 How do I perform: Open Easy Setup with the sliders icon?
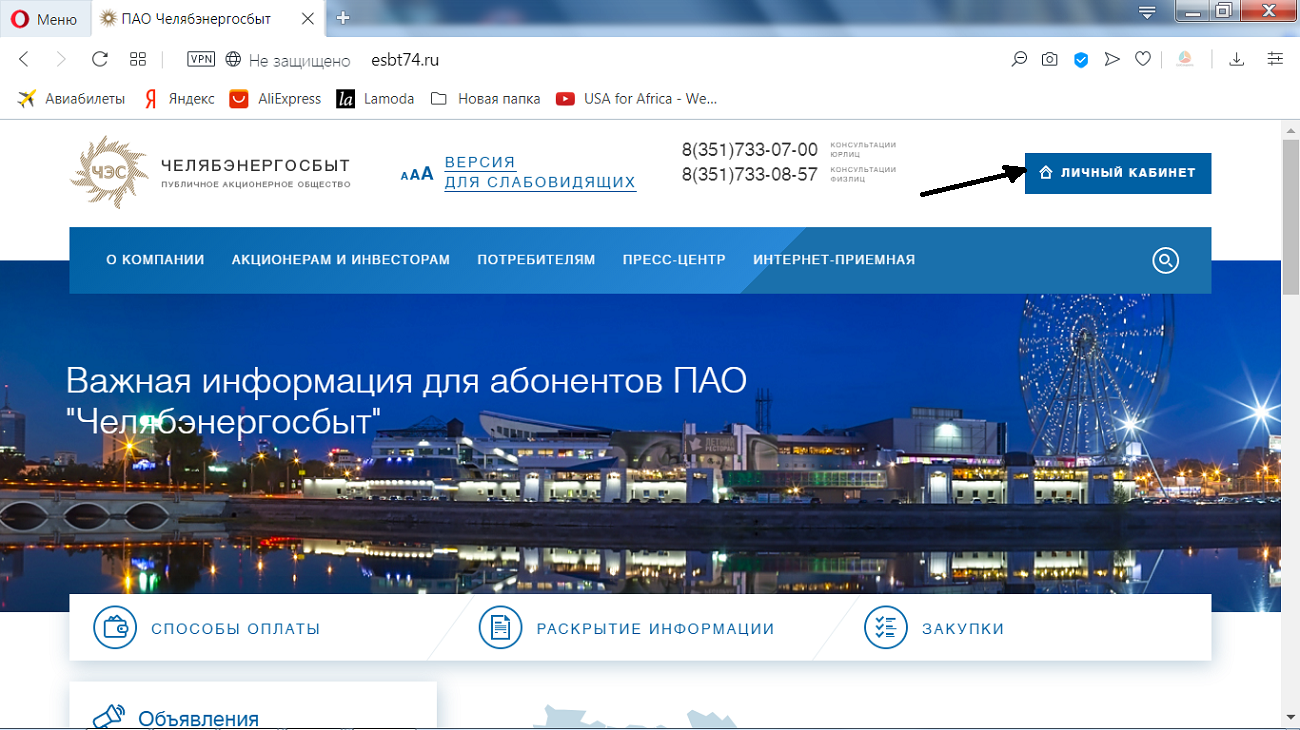(x=1275, y=59)
